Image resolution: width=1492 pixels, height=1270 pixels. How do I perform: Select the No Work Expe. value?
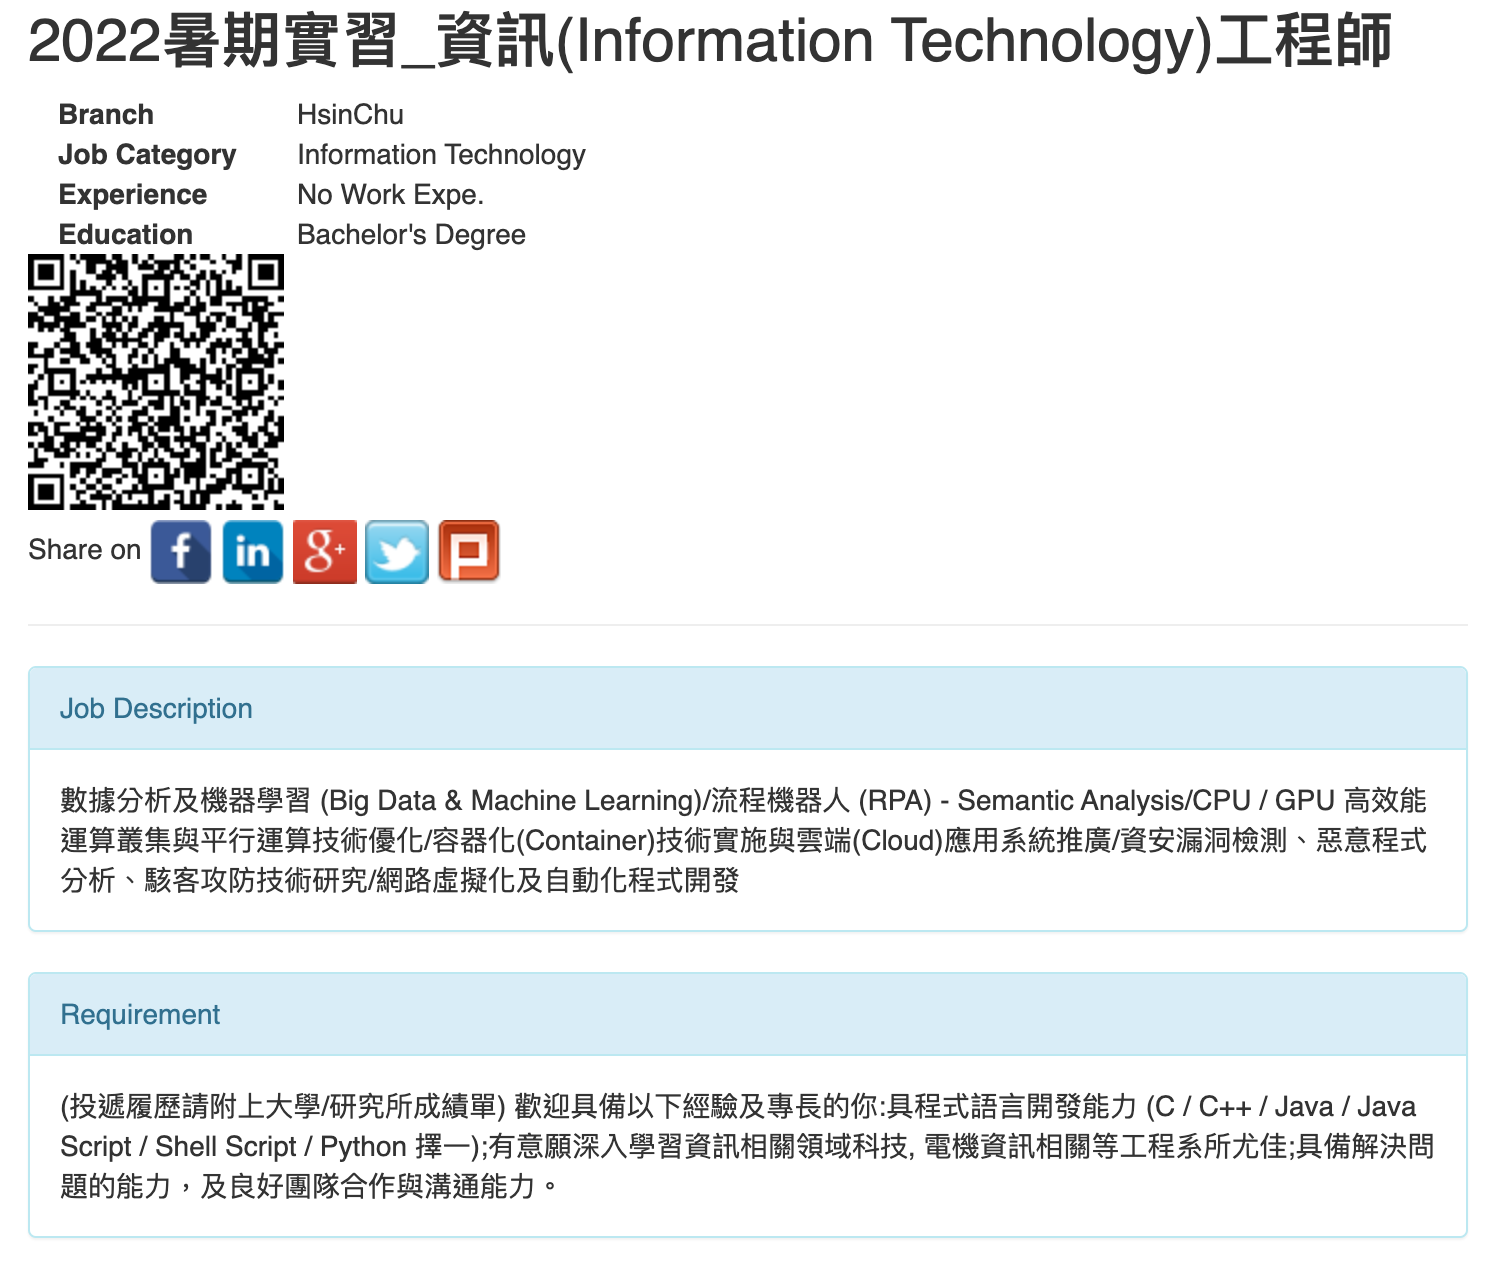(390, 195)
